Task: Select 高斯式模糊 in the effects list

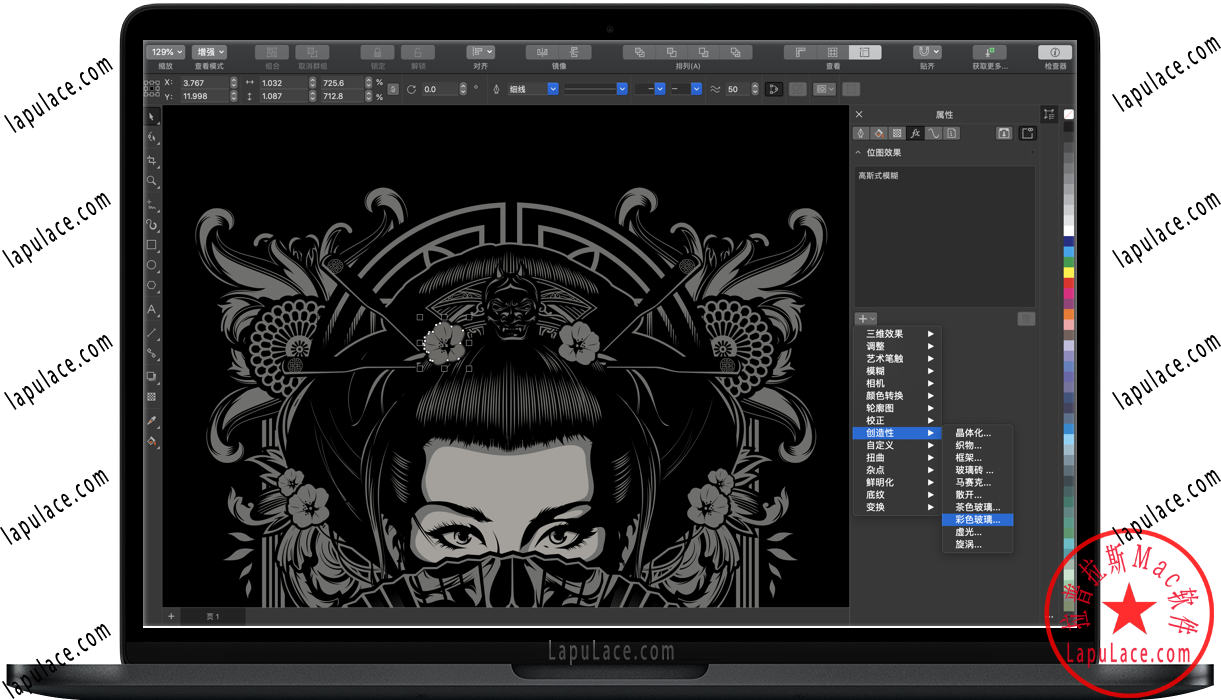Action: (x=878, y=176)
